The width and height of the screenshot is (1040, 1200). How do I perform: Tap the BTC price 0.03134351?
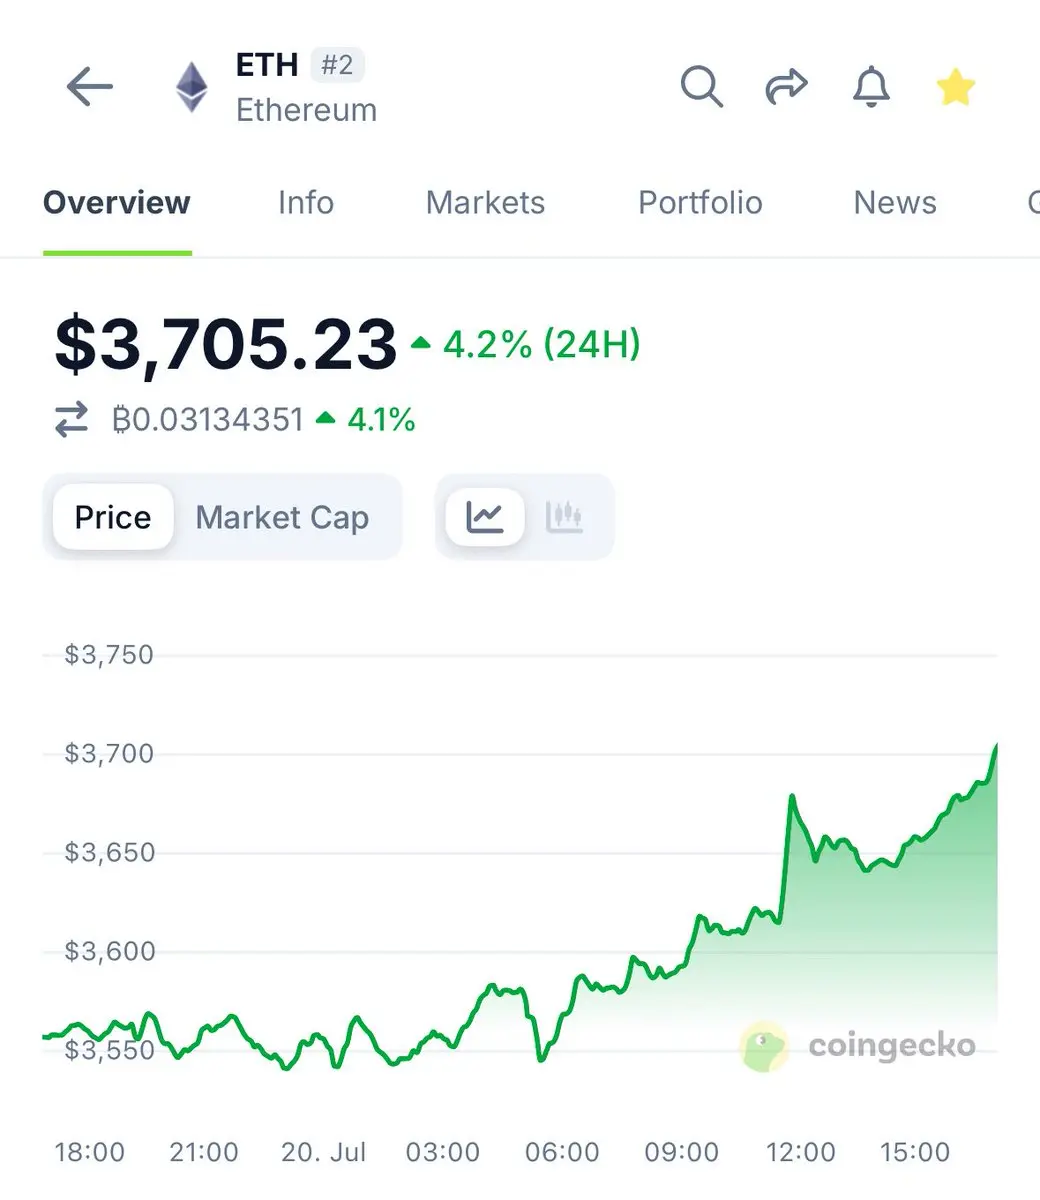pyautogui.click(x=208, y=420)
